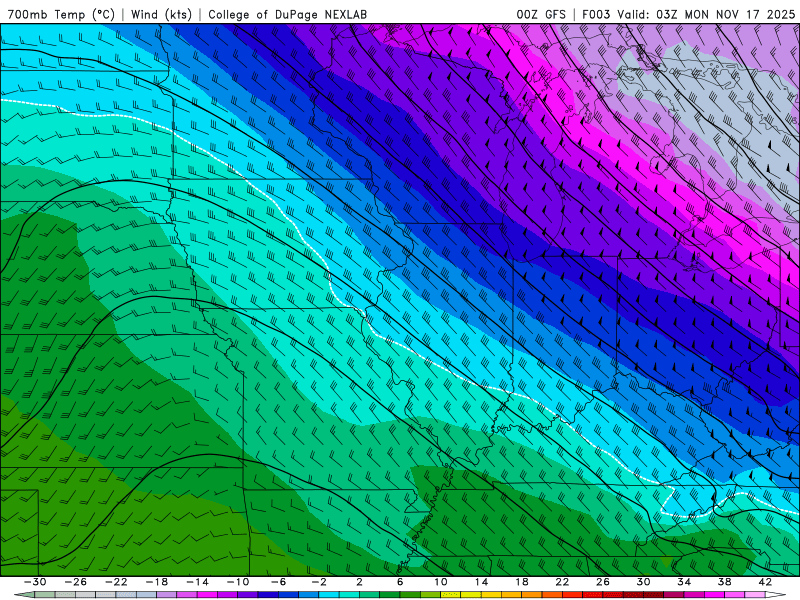Click the -30 color scale label

(x=35, y=582)
